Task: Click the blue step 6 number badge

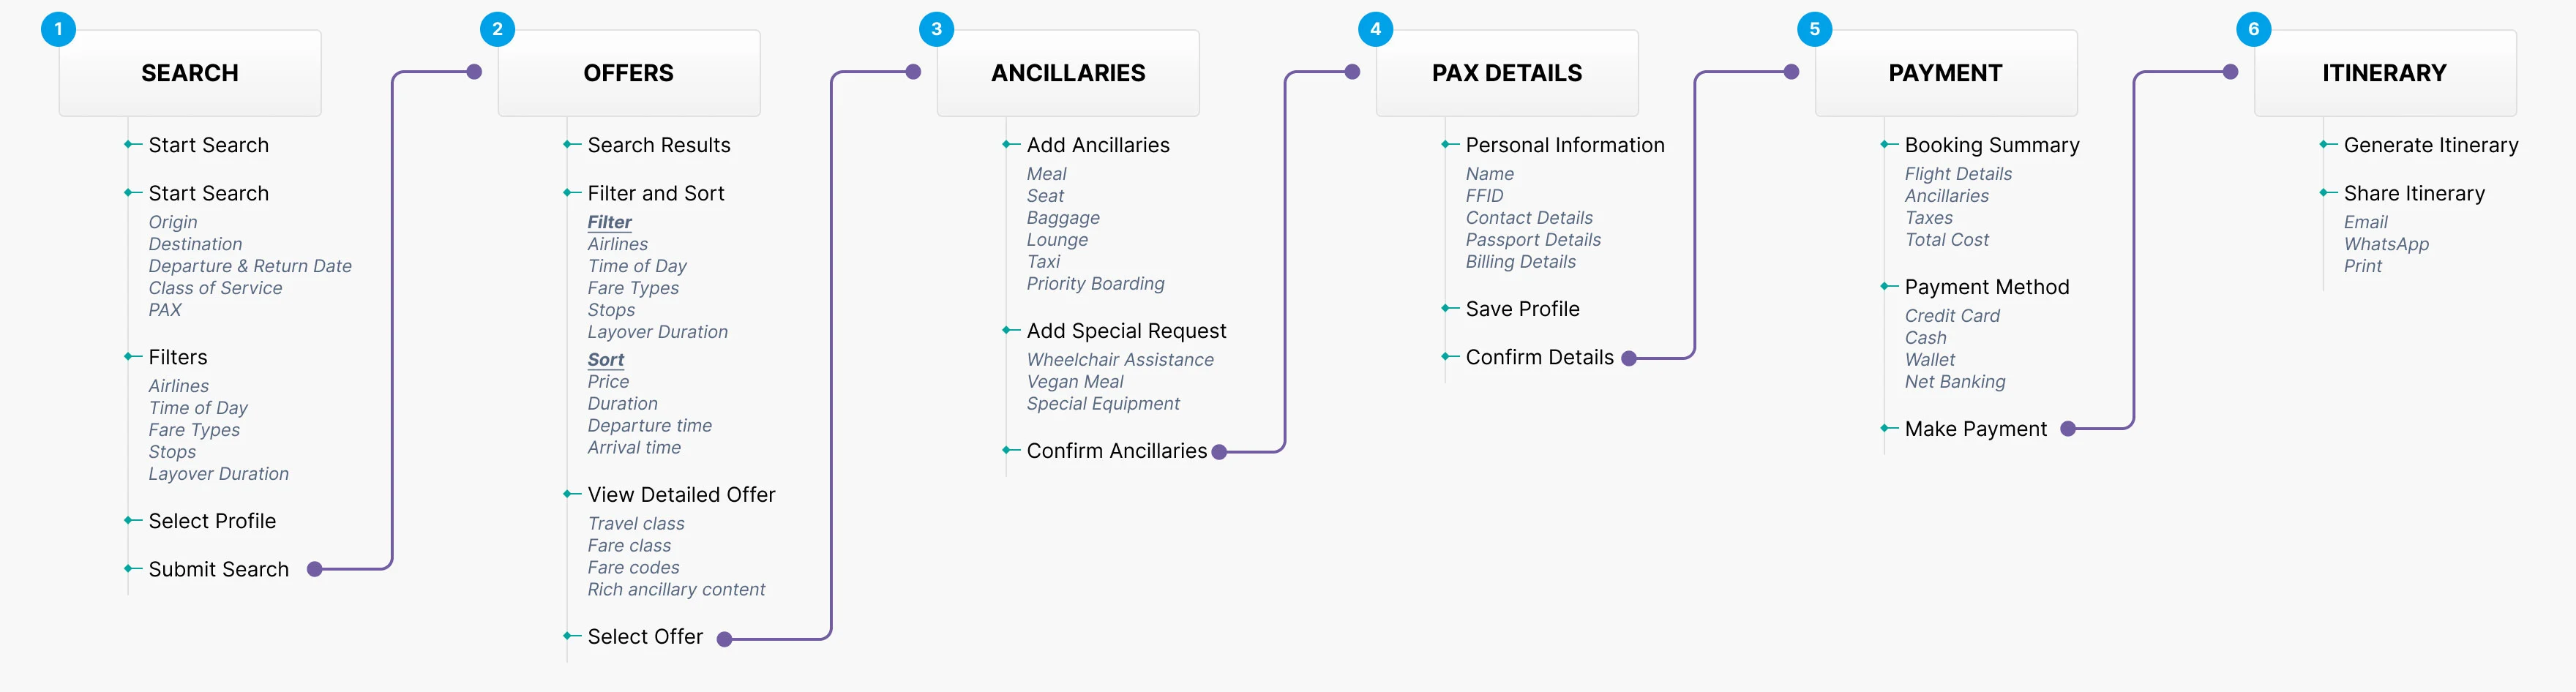Action: pos(2253,29)
